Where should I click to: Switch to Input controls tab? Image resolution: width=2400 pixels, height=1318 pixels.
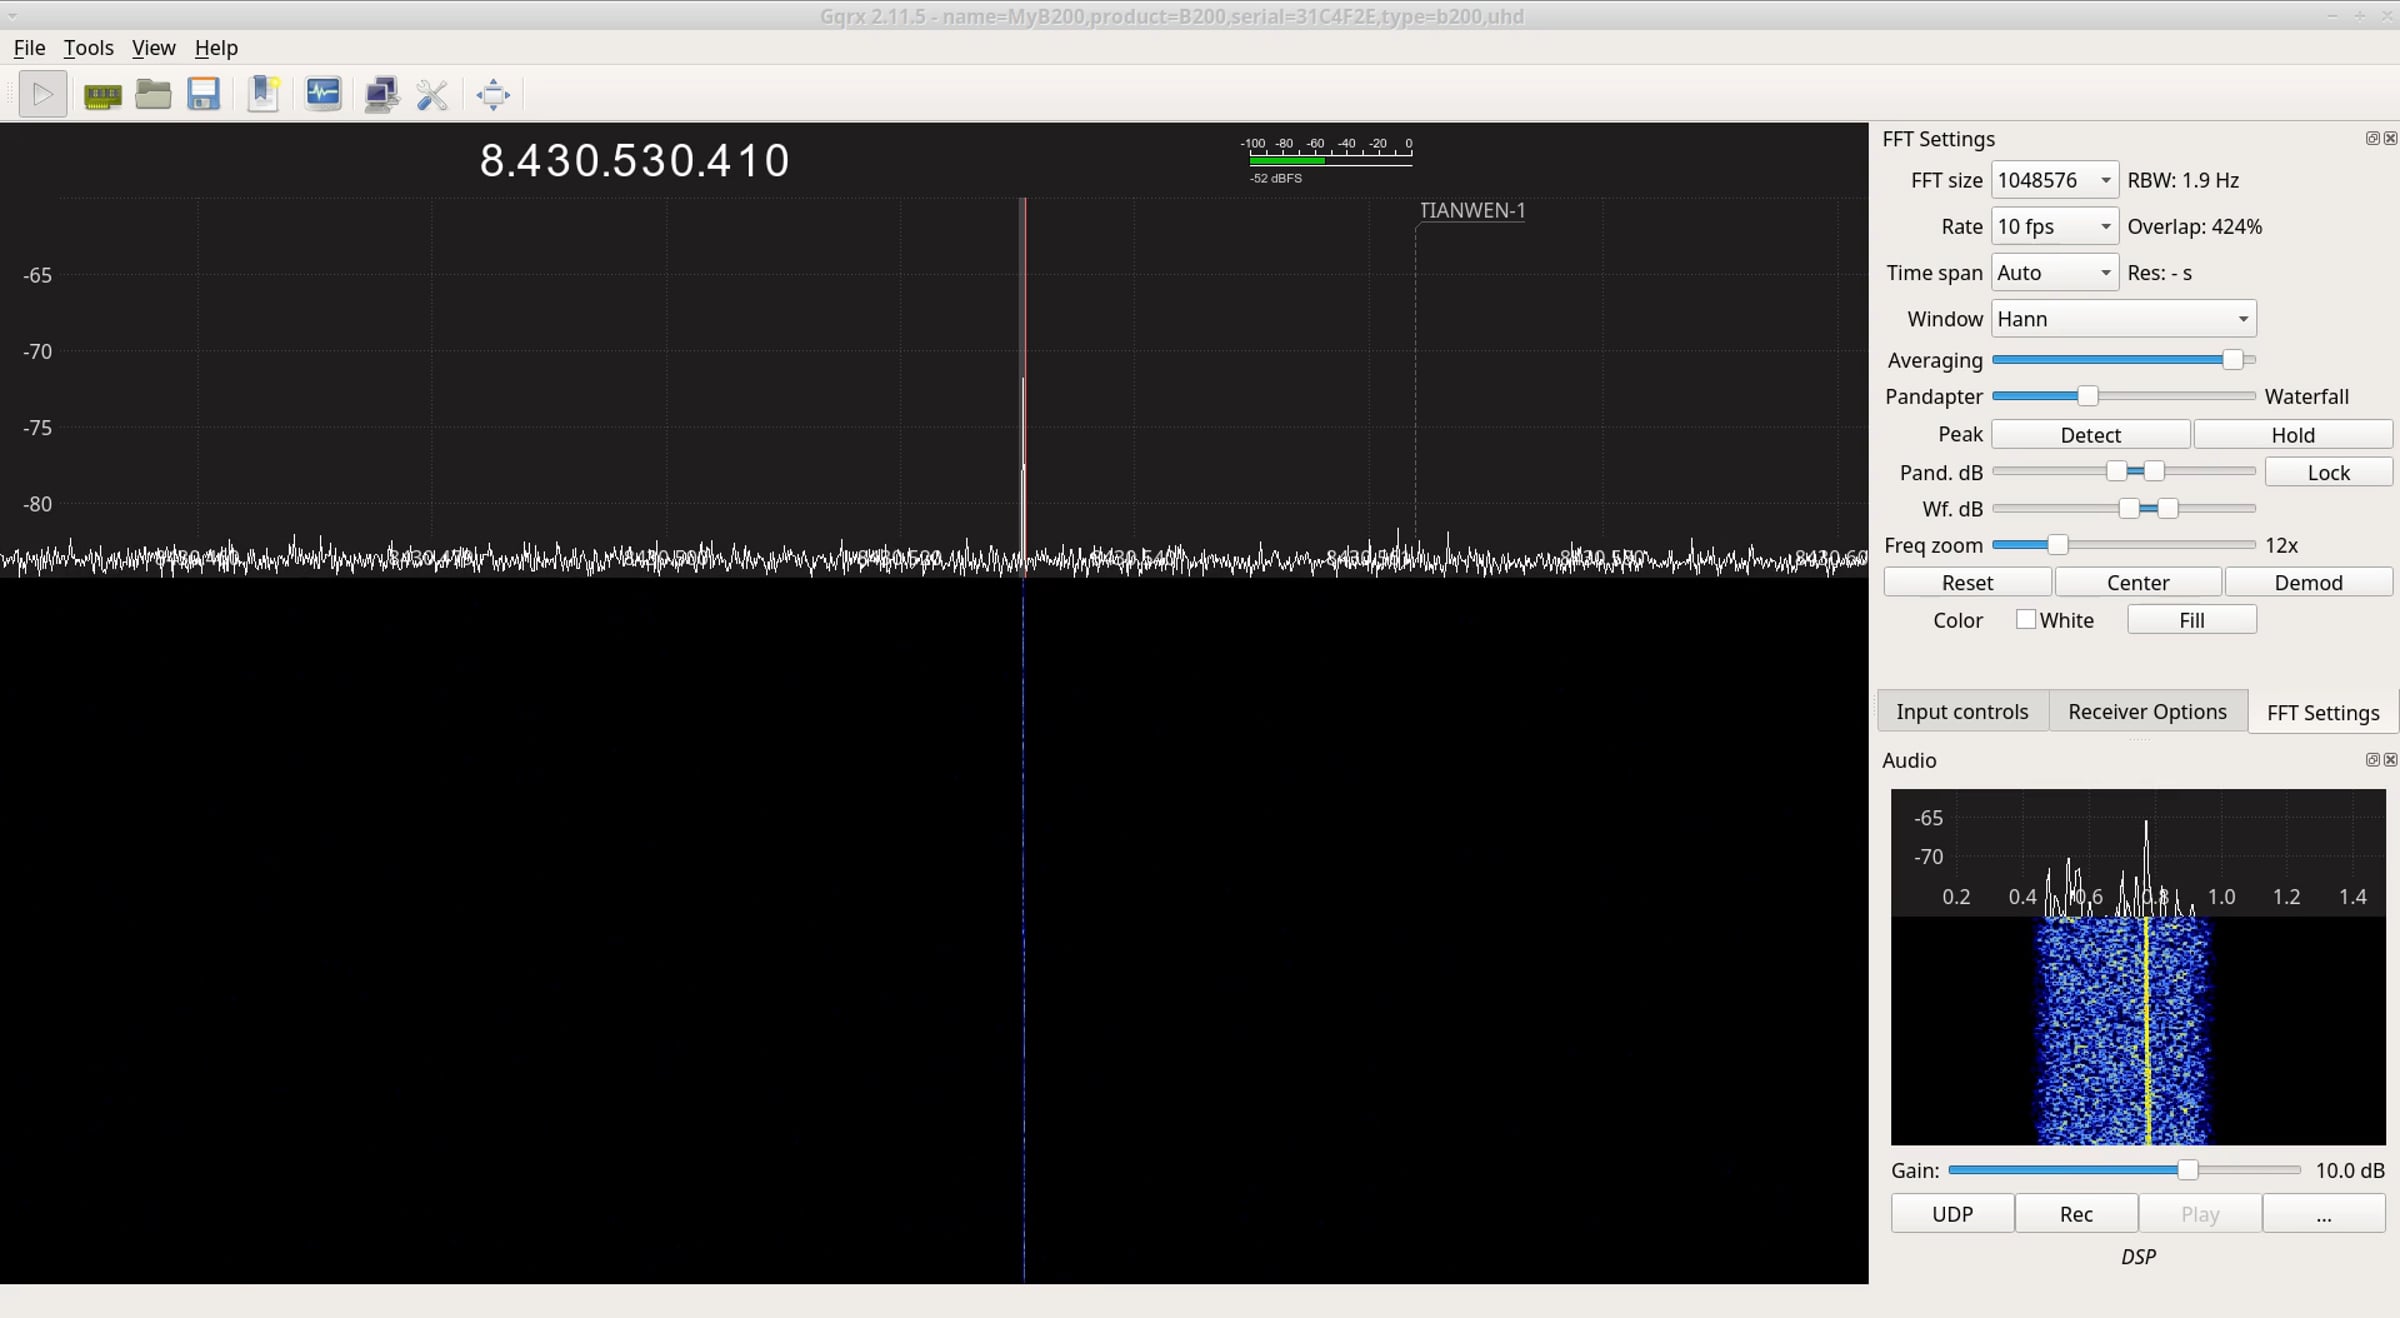1962,711
